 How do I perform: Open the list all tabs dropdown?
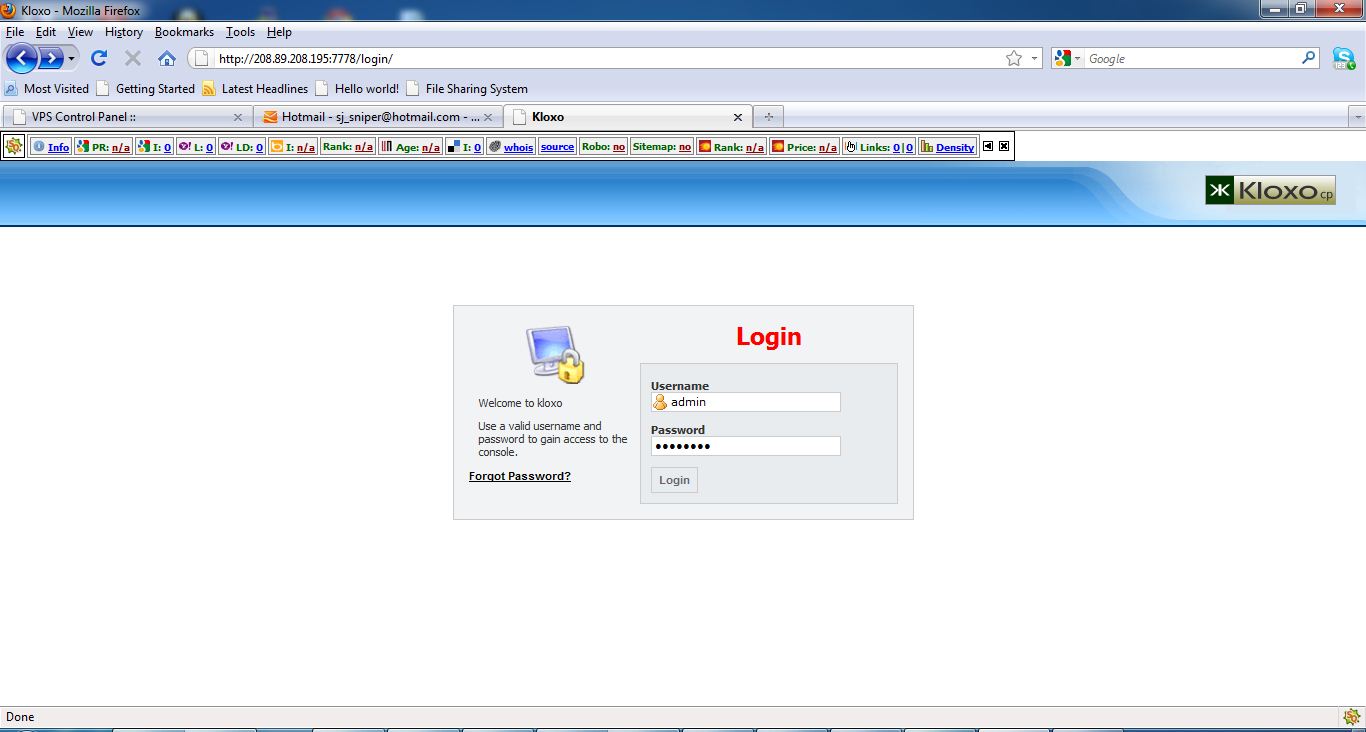[1357, 117]
